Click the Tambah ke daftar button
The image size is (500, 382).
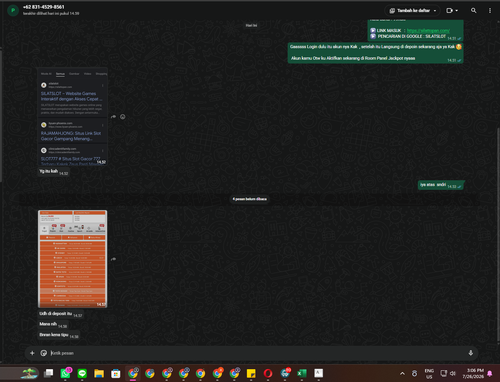pos(412,11)
